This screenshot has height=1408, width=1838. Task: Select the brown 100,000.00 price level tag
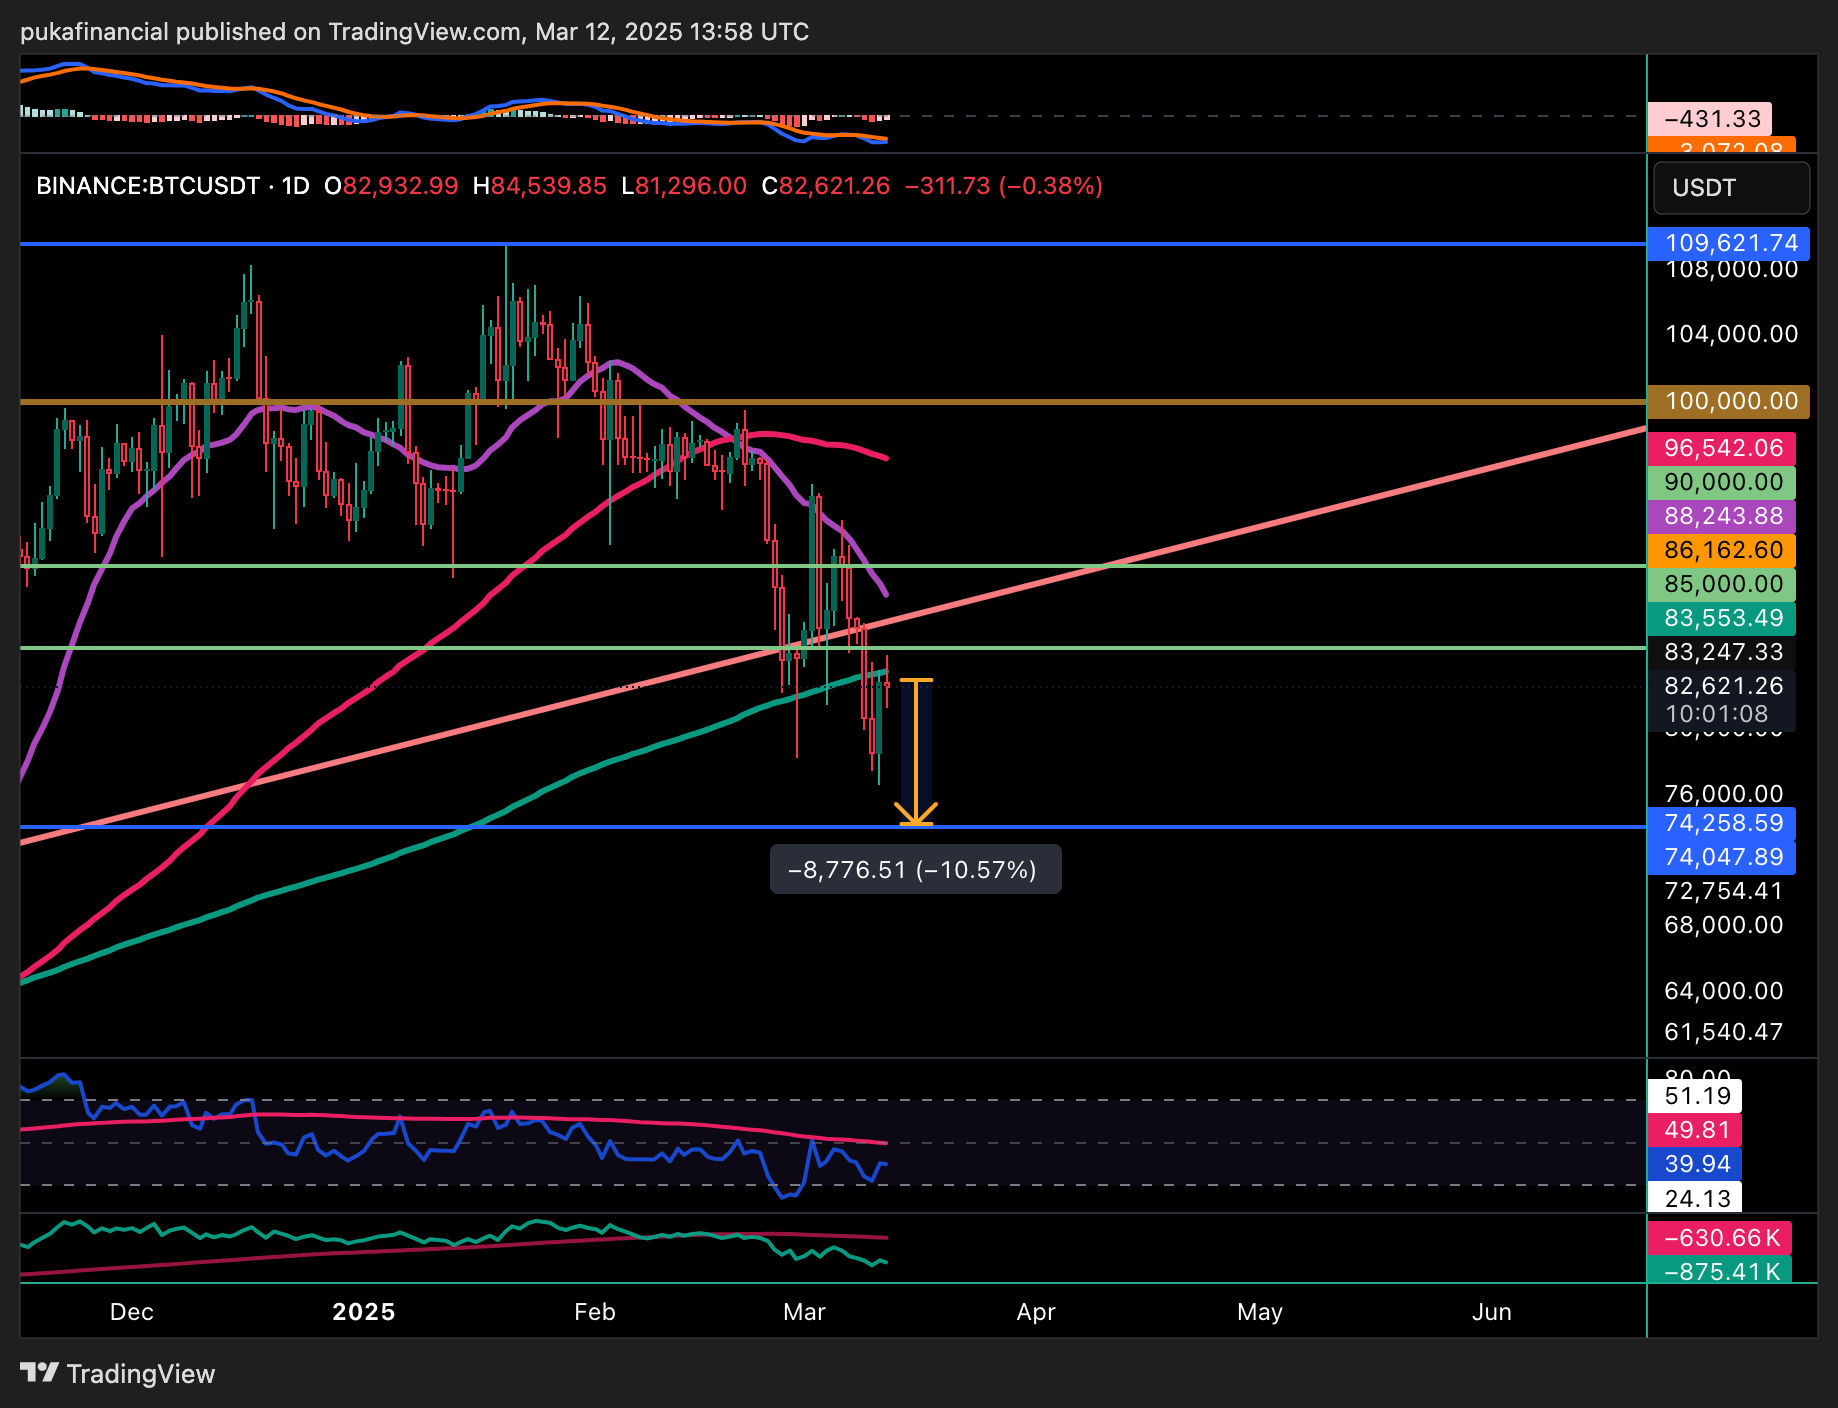pos(1730,401)
